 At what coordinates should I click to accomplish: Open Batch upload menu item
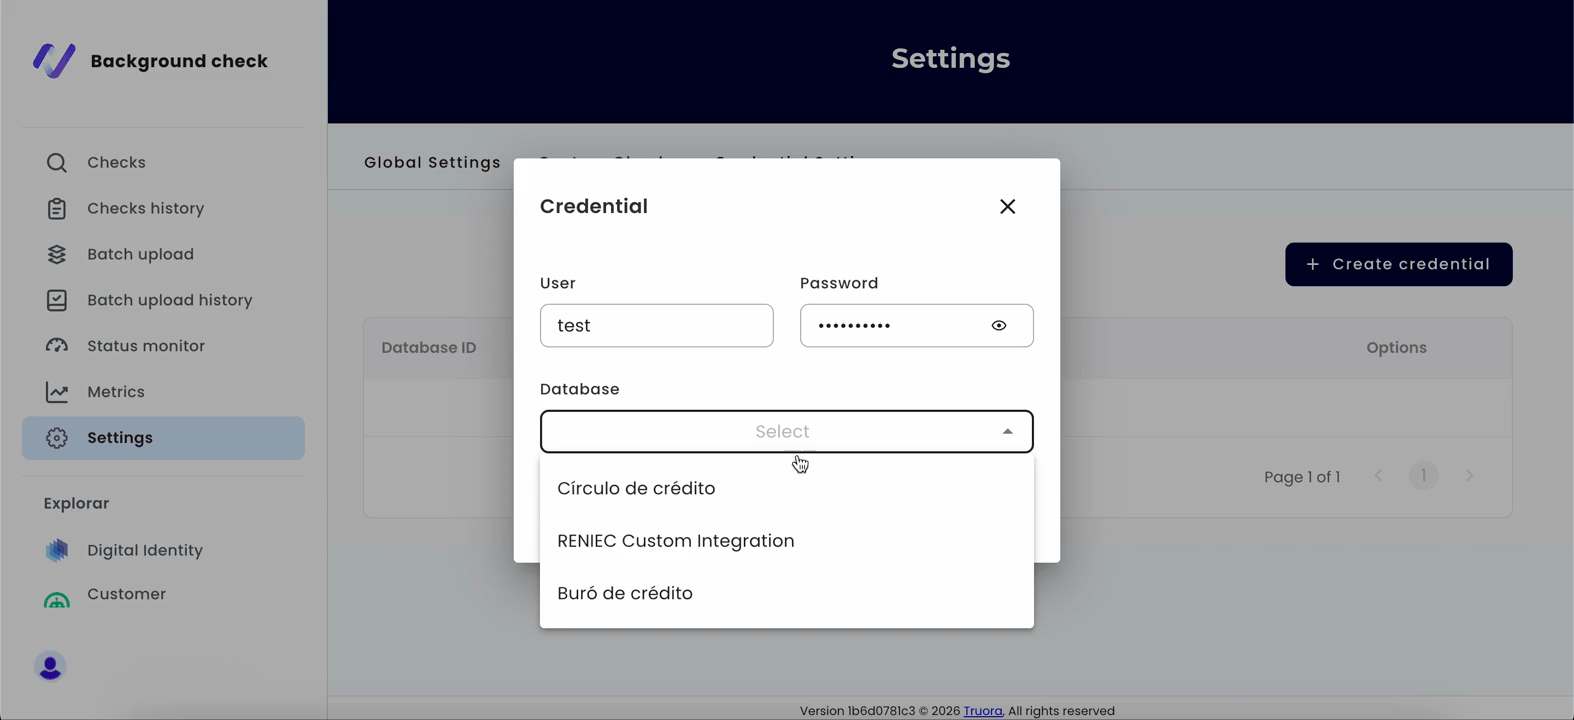pos(140,255)
